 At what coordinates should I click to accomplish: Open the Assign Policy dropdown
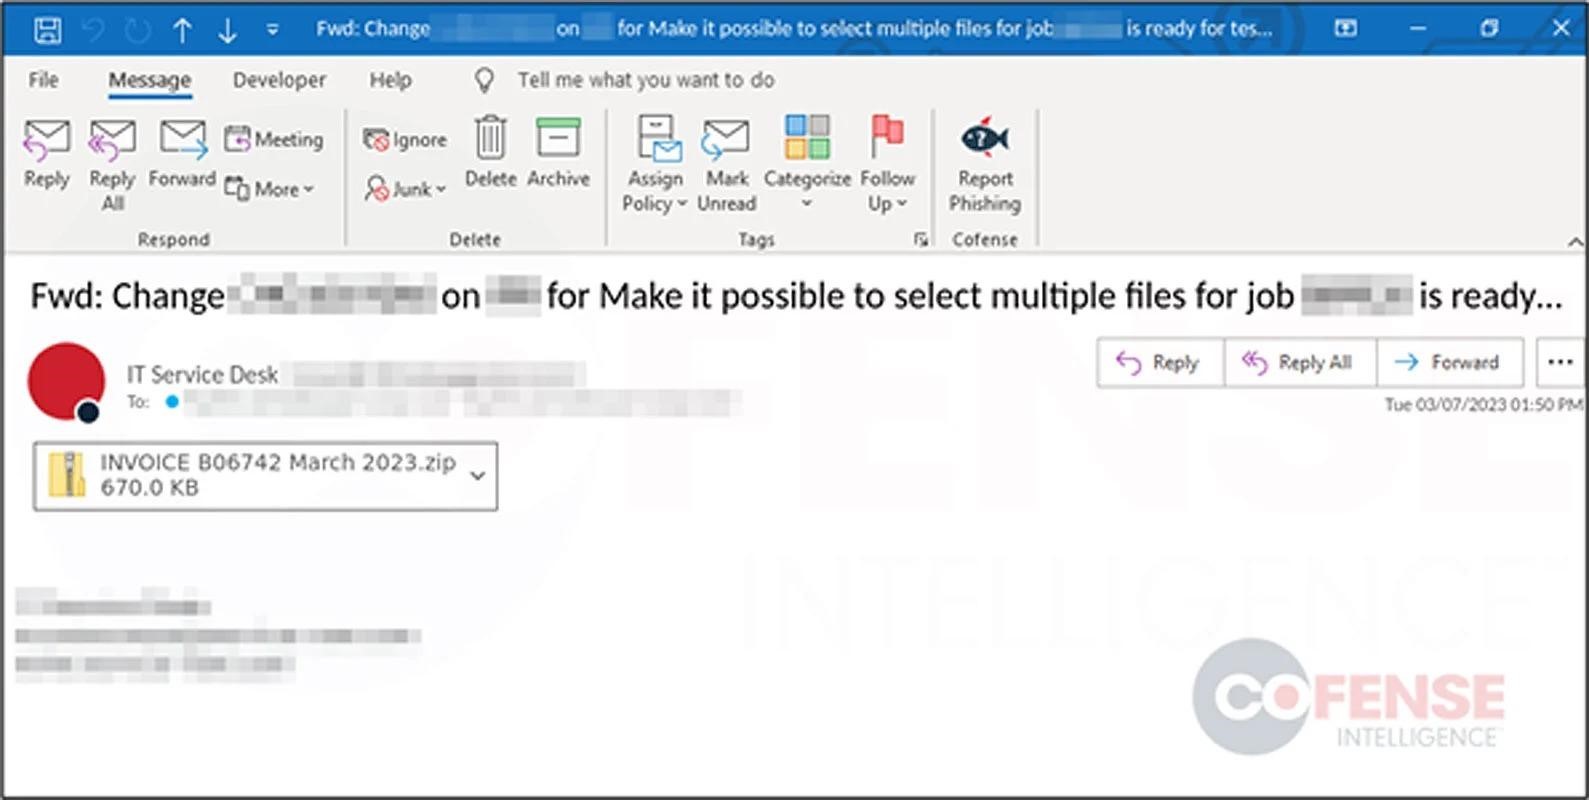[x=655, y=160]
